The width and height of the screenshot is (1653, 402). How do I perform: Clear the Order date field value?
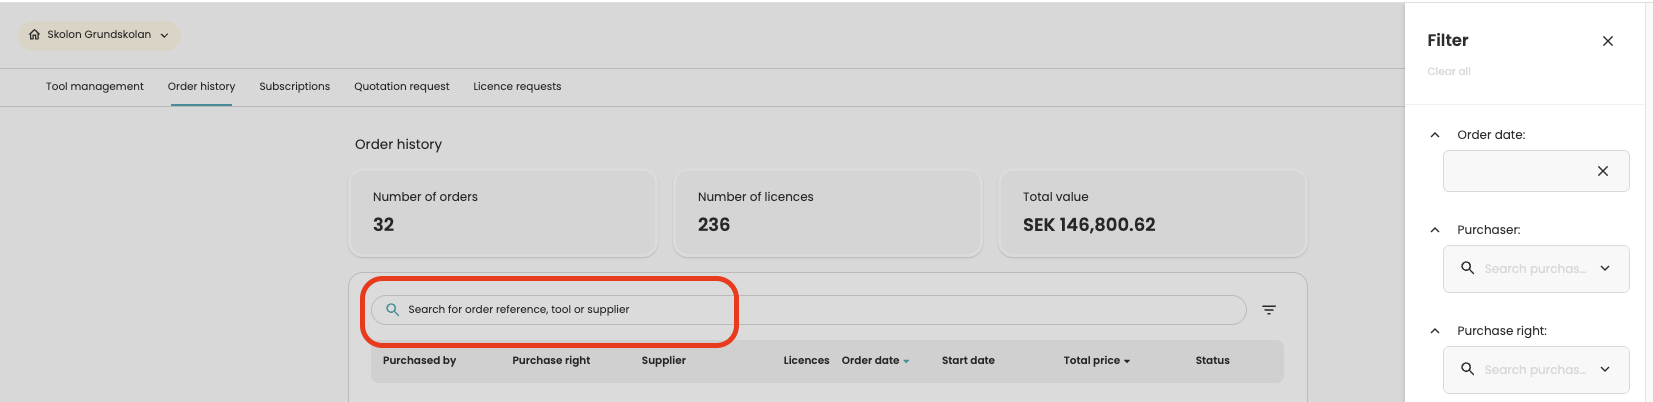click(x=1603, y=171)
